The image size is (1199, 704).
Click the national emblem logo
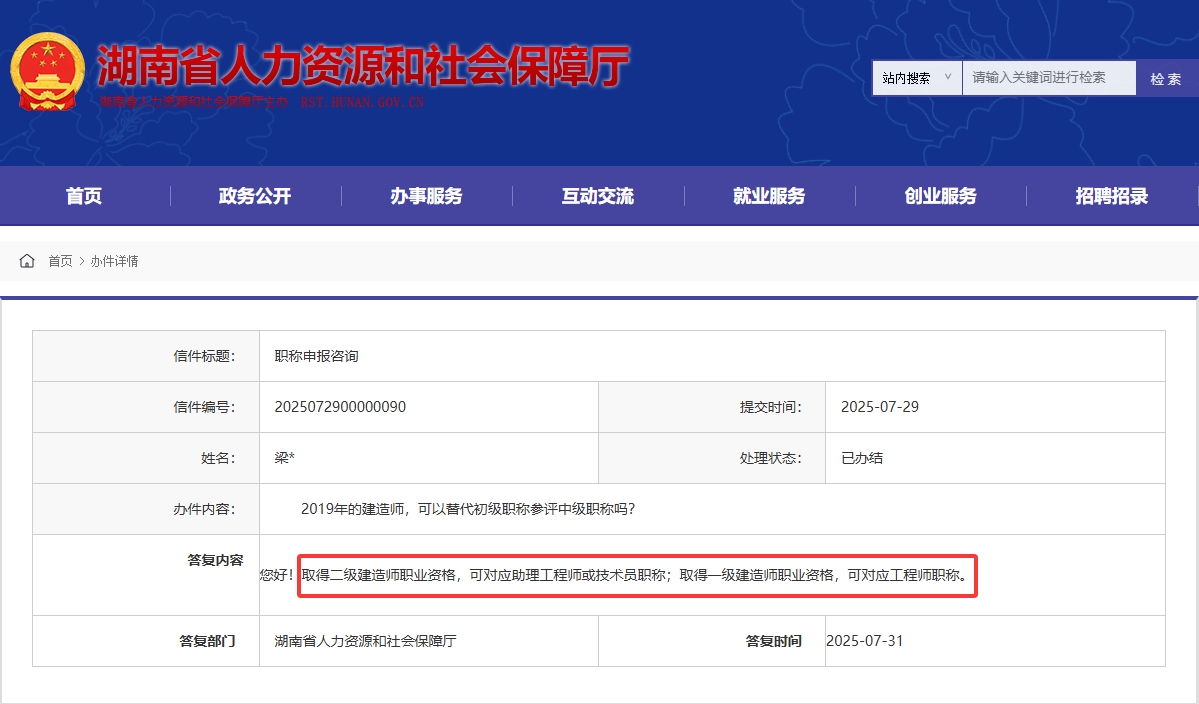[x=48, y=71]
